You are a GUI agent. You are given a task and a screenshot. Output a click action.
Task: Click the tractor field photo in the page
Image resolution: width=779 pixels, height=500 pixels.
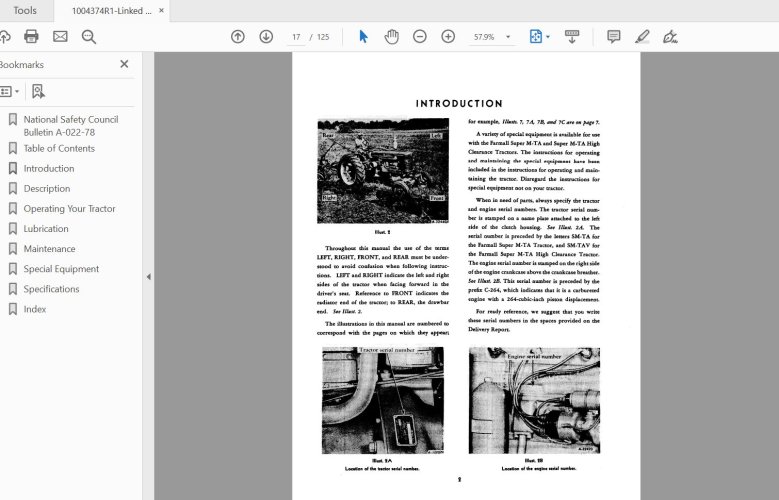383,171
